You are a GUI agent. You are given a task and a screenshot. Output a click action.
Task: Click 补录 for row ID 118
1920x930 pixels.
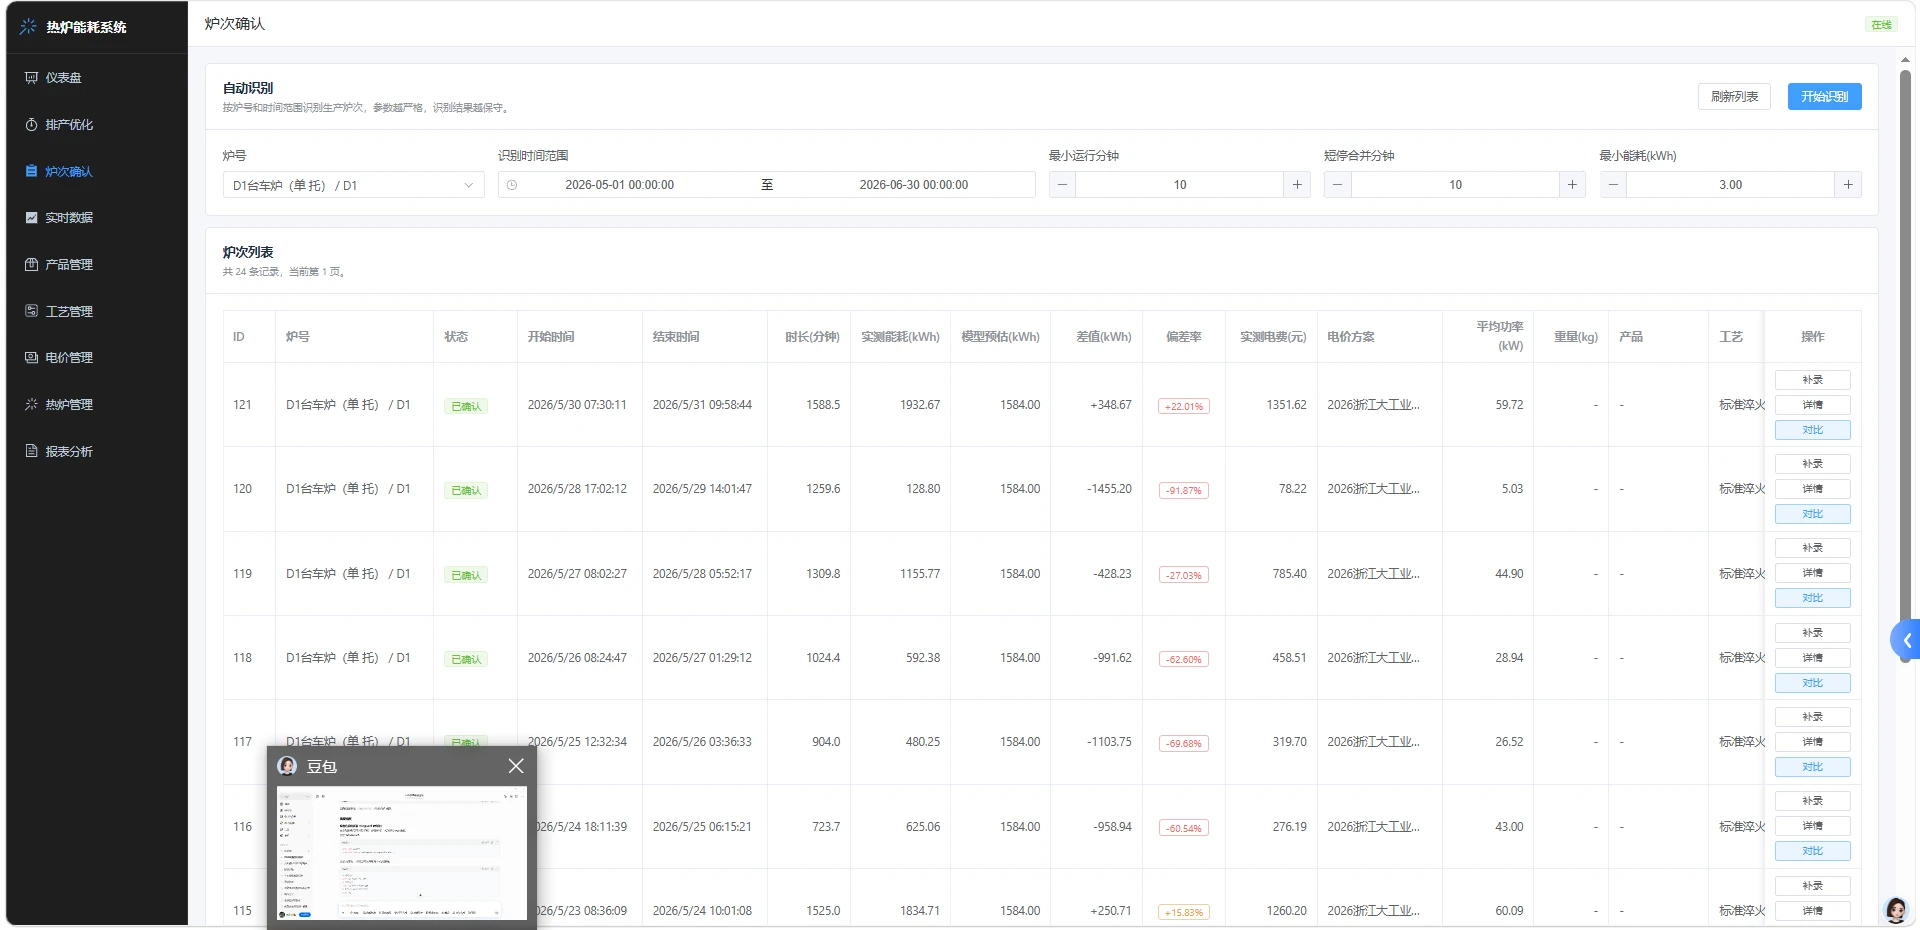[x=1812, y=633]
